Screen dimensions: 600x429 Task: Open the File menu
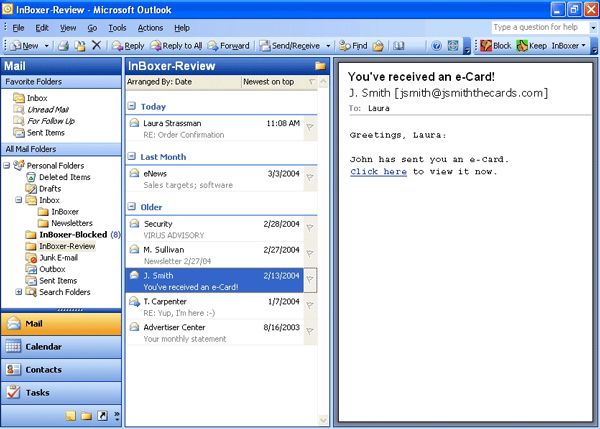coord(18,28)
